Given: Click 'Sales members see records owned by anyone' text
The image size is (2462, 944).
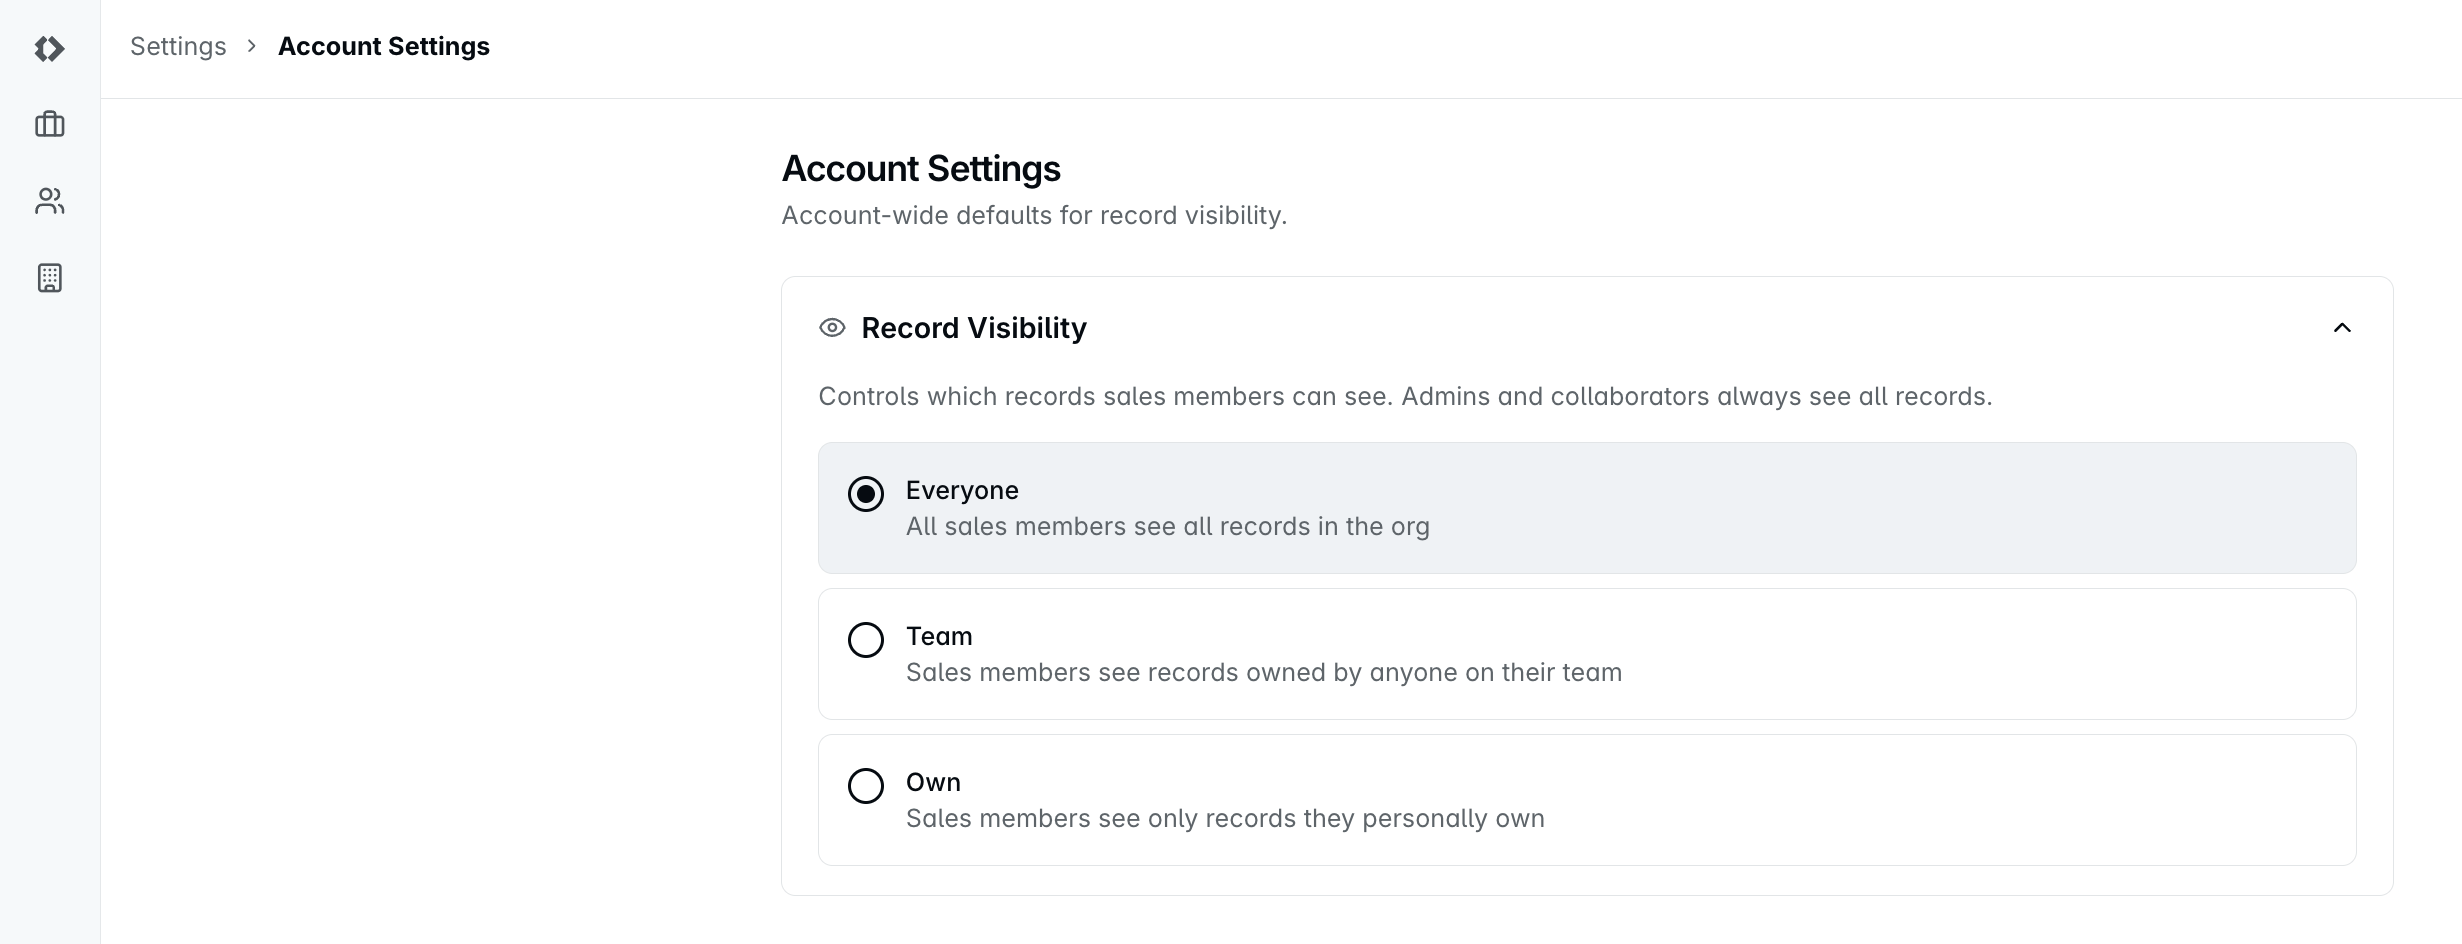Looking at the screenshot, I should pyautogui.click(x=1264, y=673).
